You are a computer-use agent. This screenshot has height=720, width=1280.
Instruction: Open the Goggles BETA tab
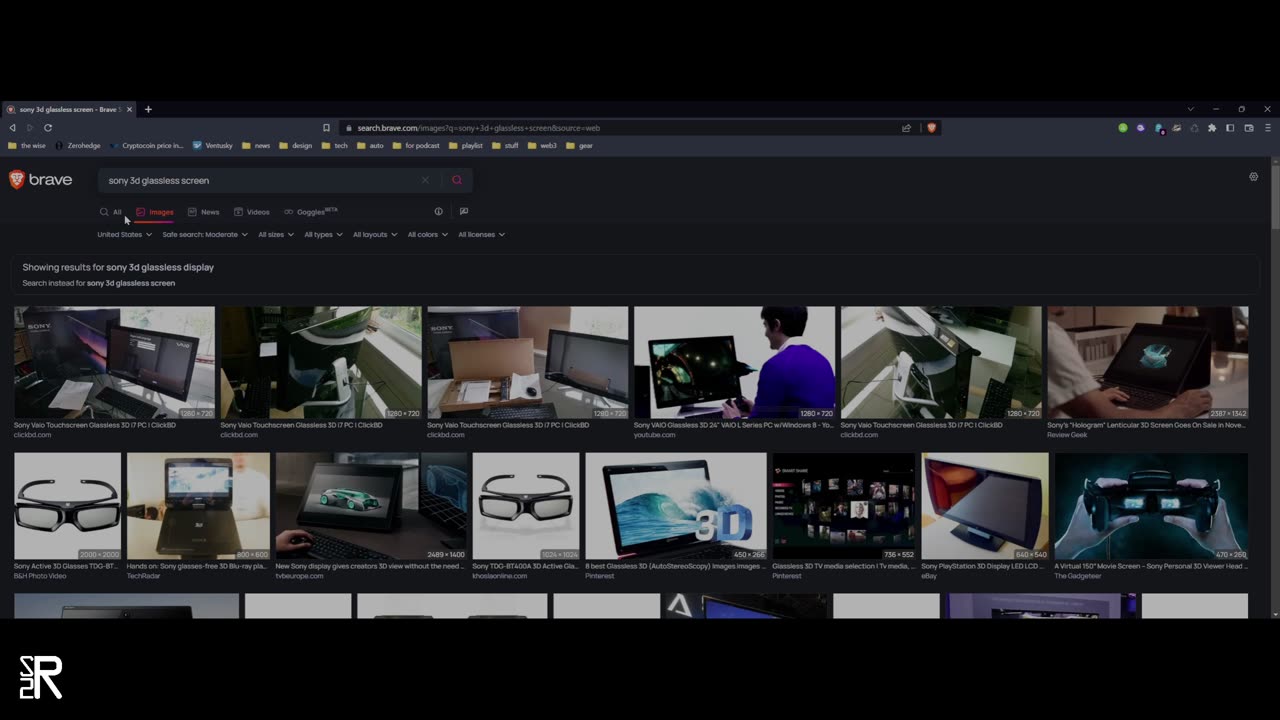point(311,212)
